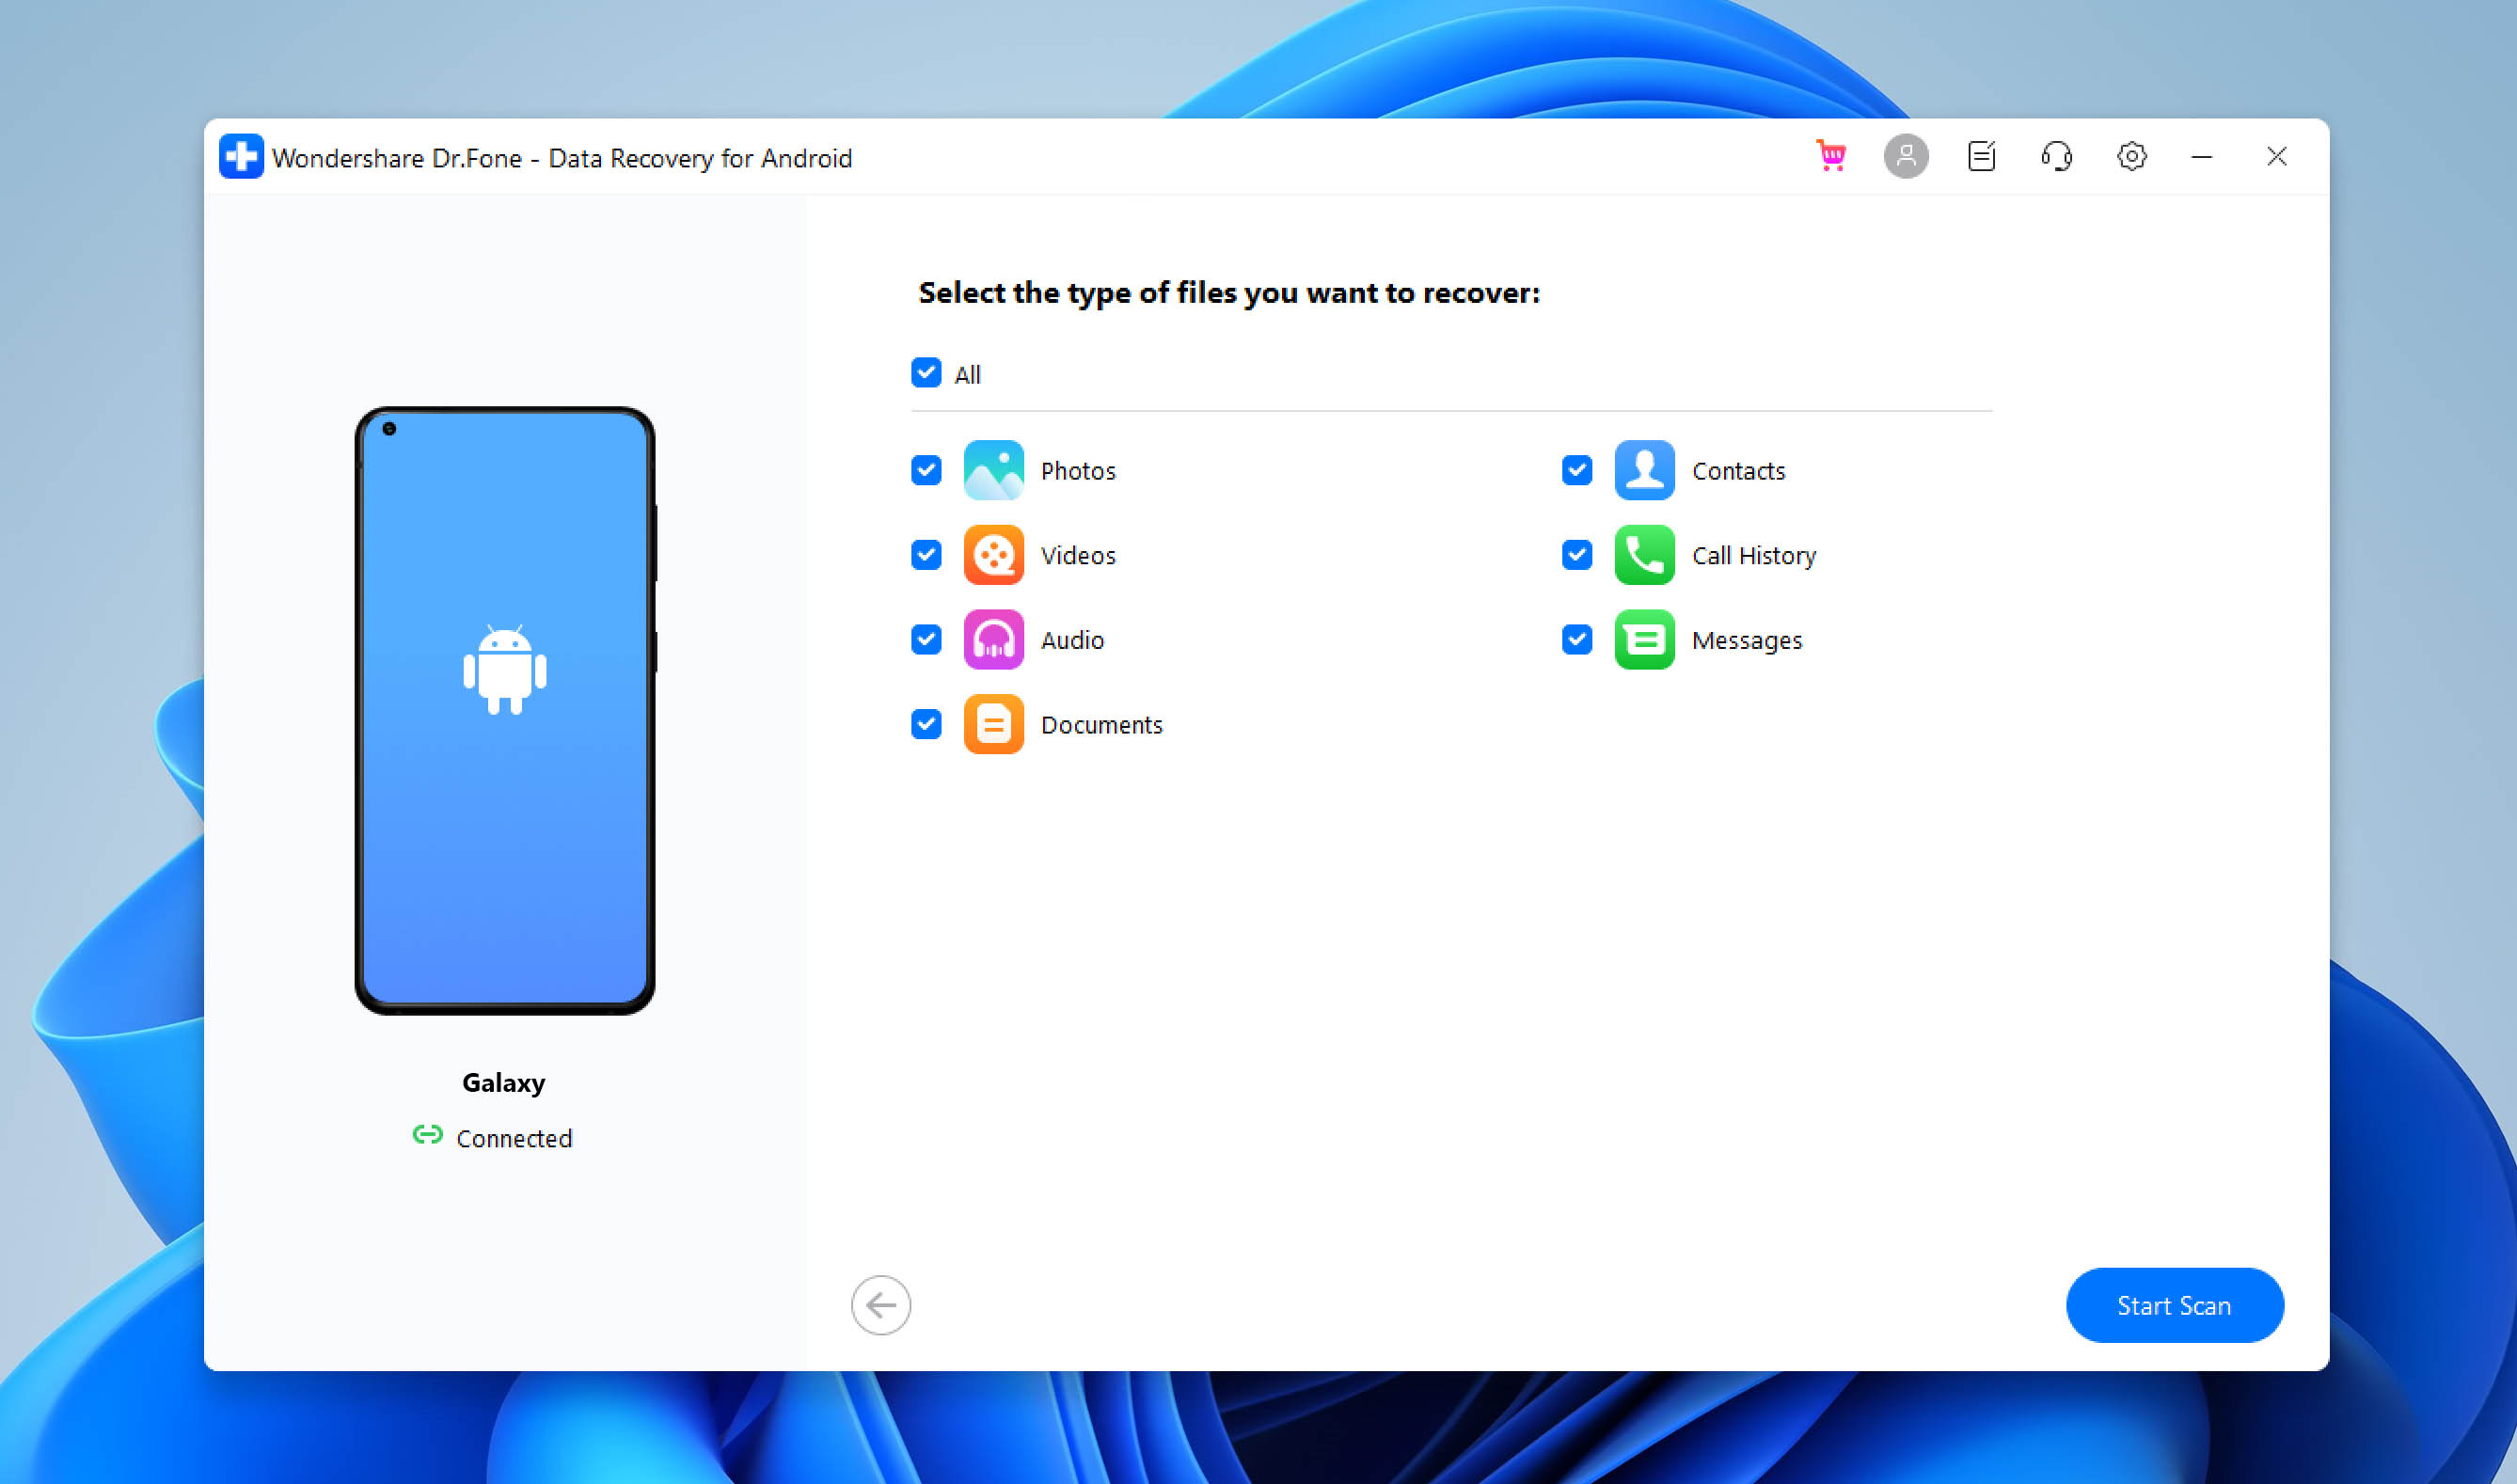2517x1484 pixels.
Task: Click the Audio headphones icon
Action: coord(993,639)
